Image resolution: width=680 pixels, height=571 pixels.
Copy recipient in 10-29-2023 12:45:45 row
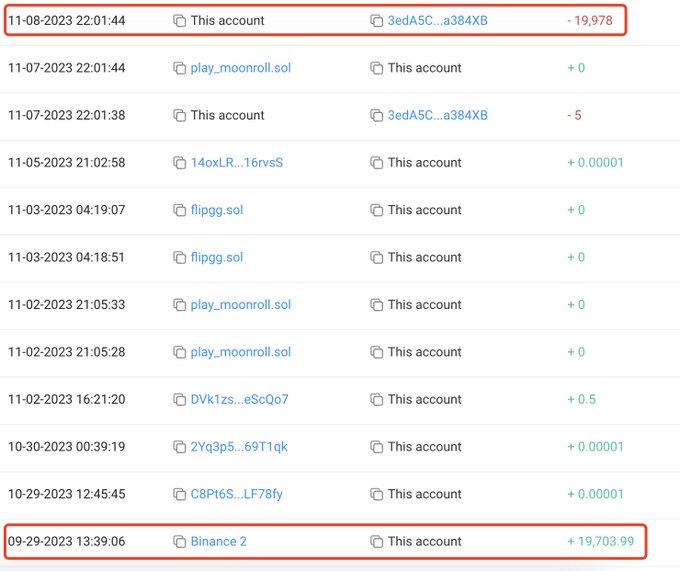tap(376, 494)
